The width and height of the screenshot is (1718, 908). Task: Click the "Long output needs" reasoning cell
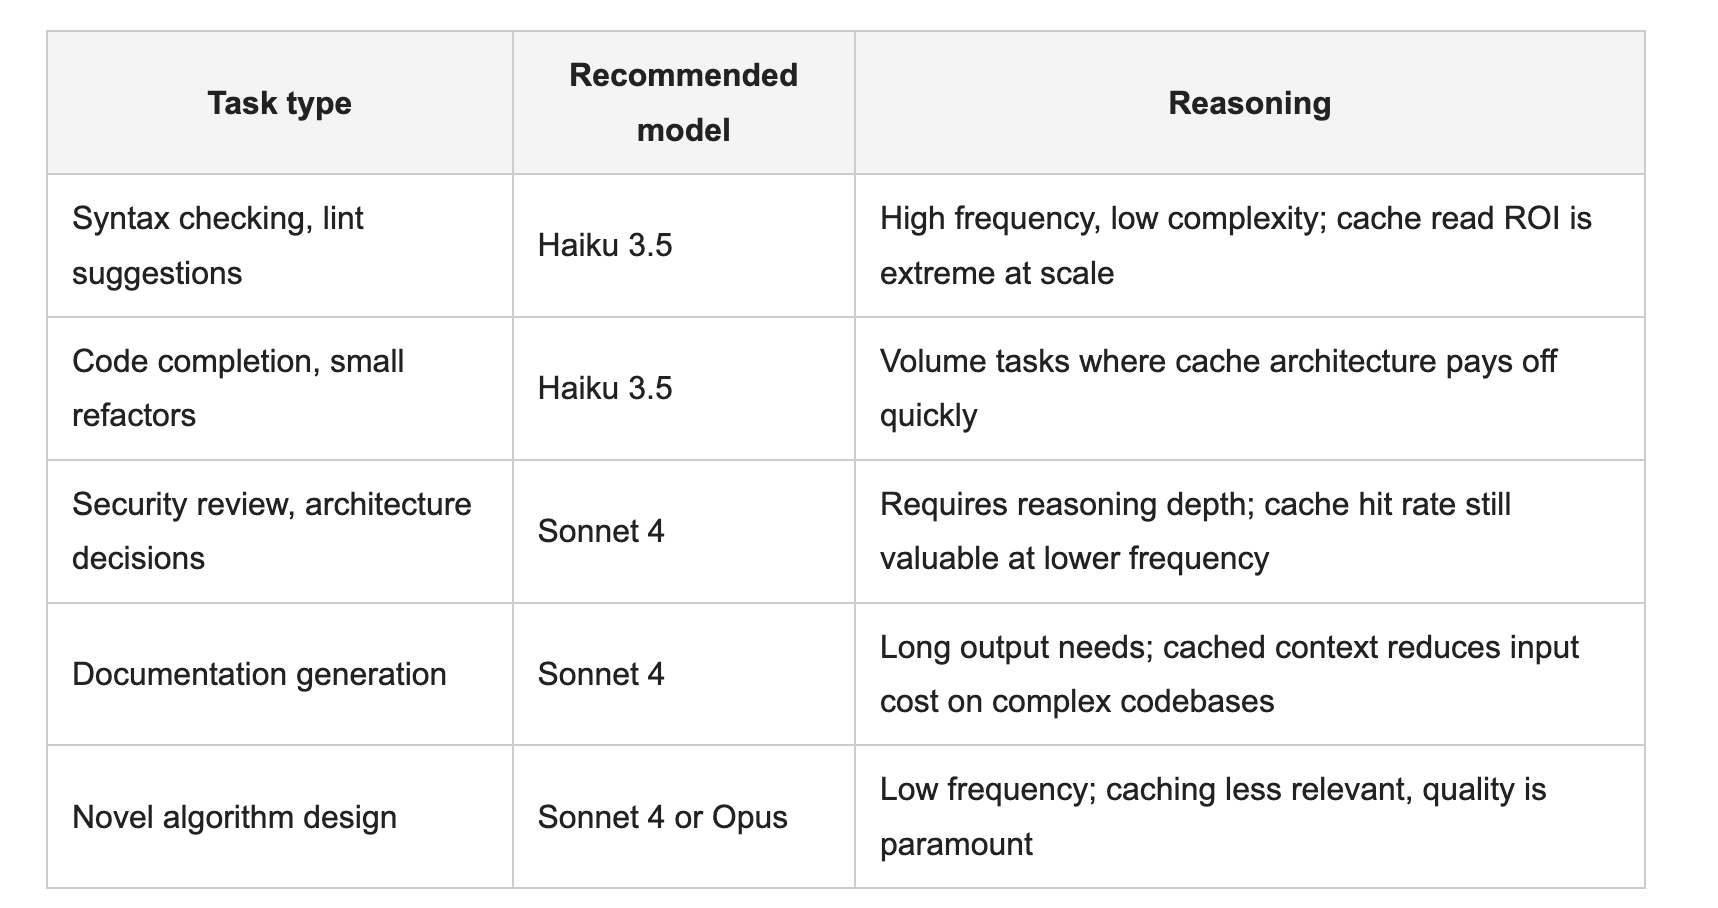pyautogui.click(x=1249, y=674)
